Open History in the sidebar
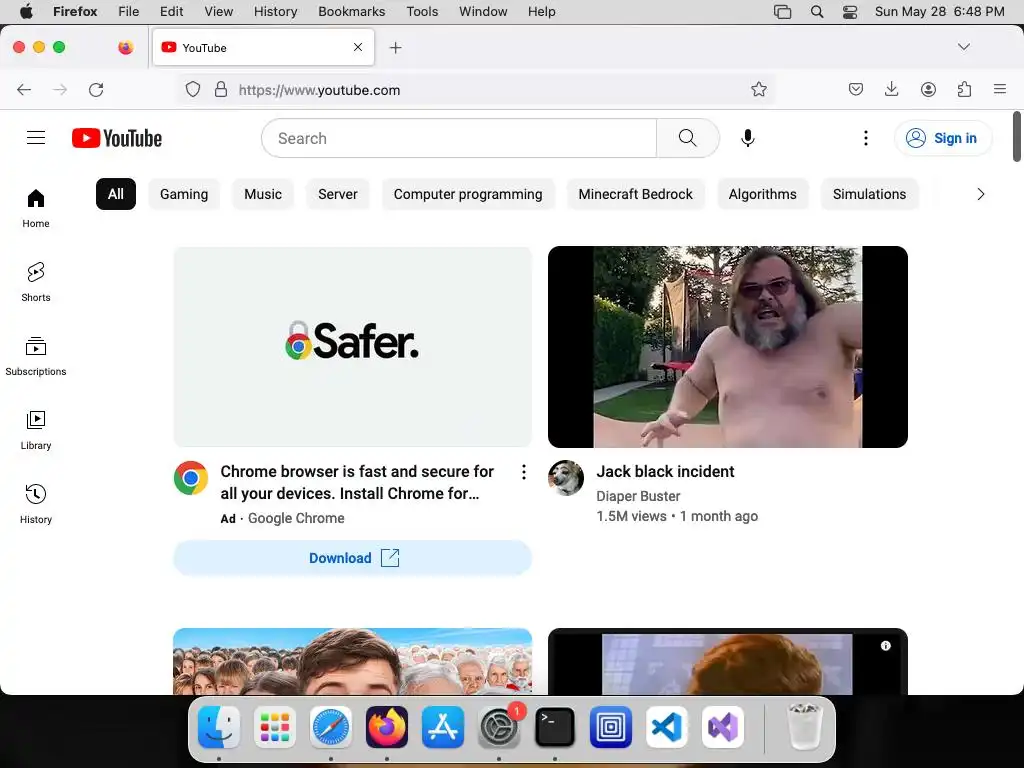 point(36,504)
